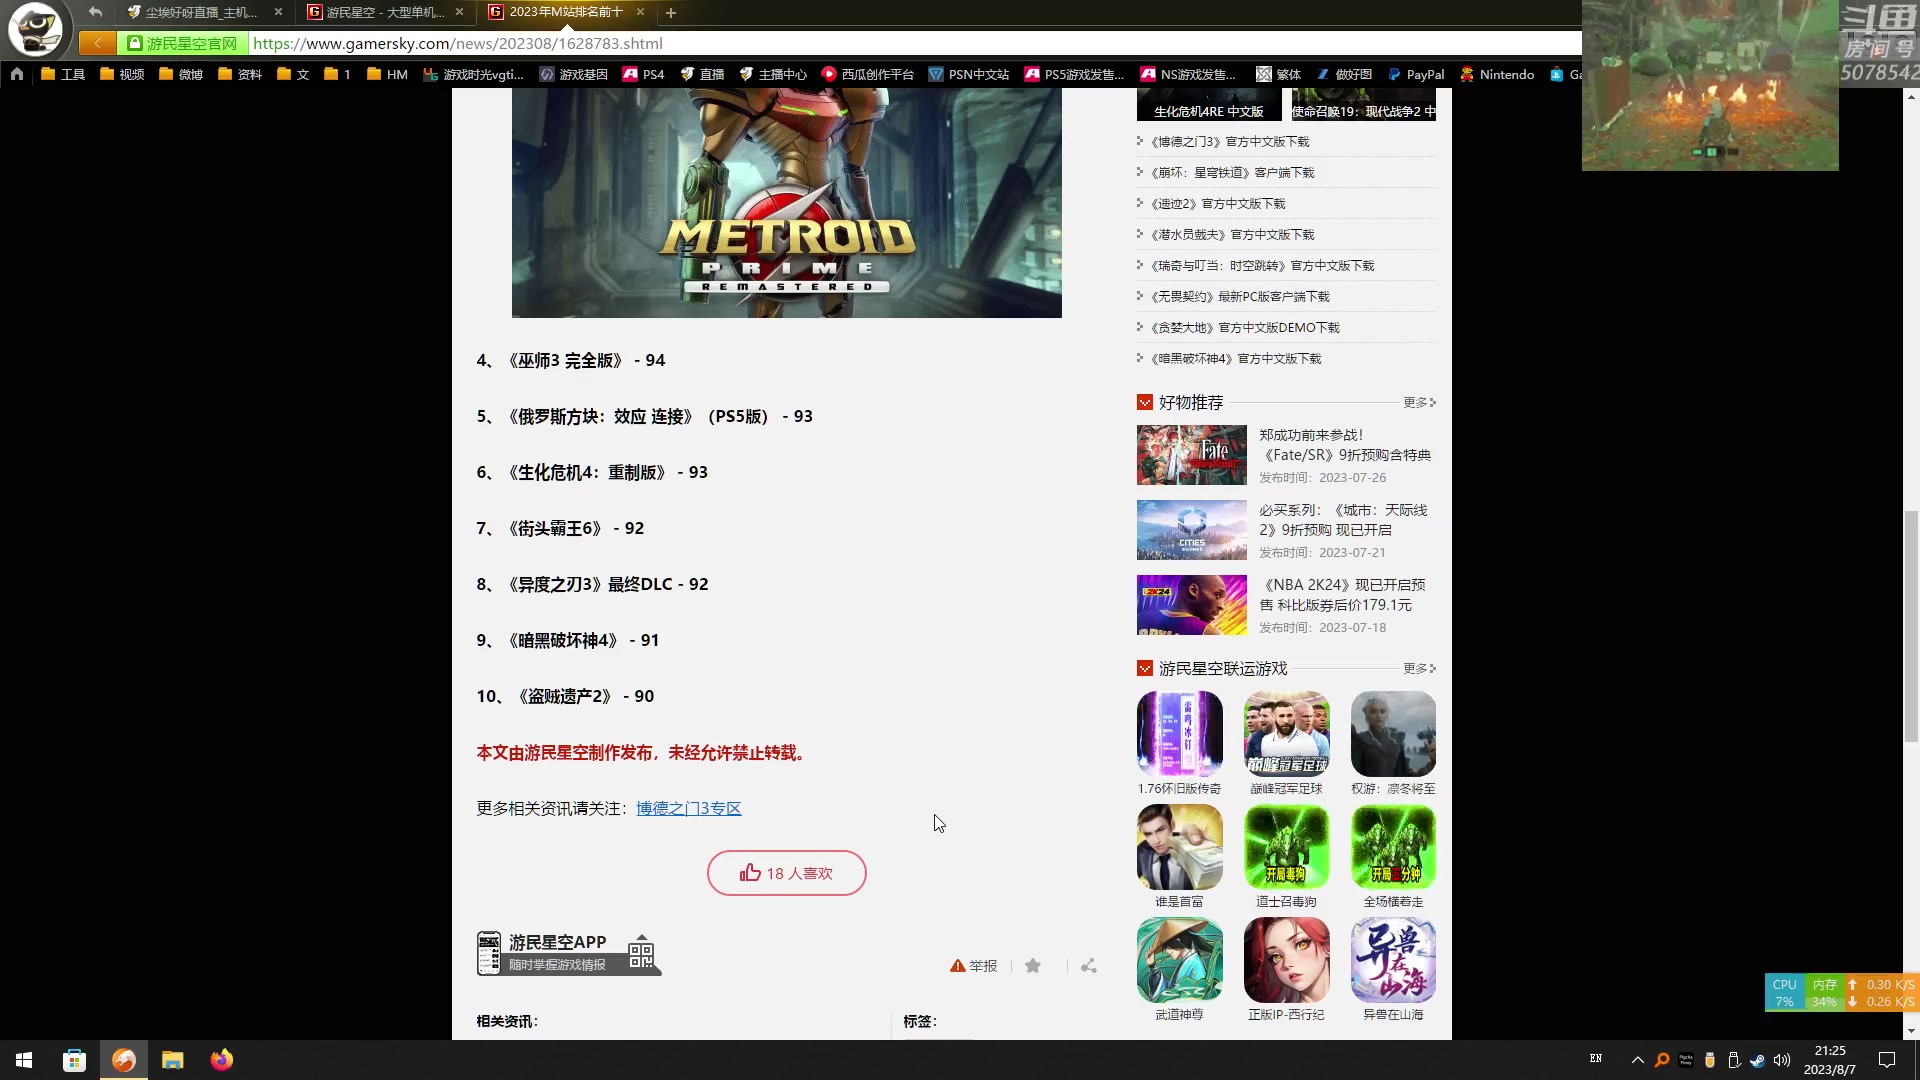
Task: Open the 游戏基因 bookmark
Action: pos(574,74)
